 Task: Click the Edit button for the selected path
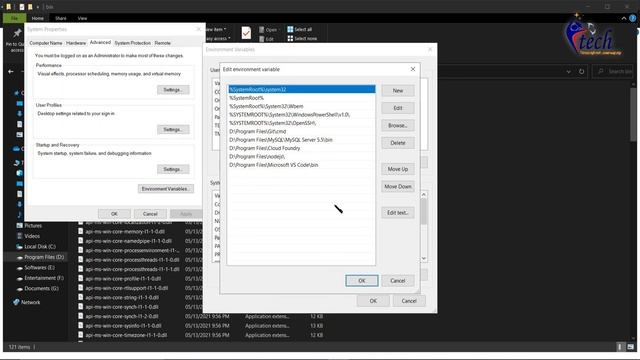point(398,108)
